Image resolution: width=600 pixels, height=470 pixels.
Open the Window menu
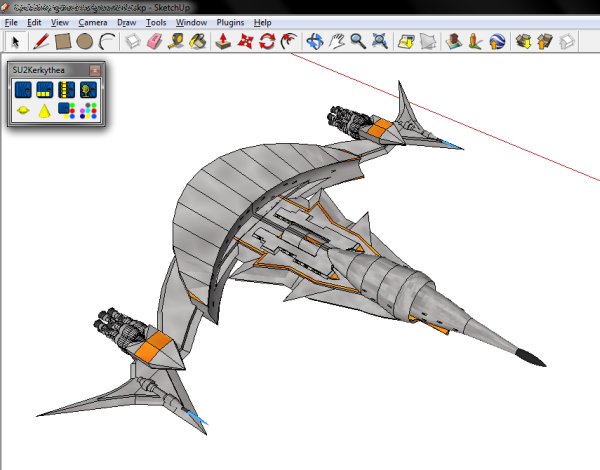191,23
